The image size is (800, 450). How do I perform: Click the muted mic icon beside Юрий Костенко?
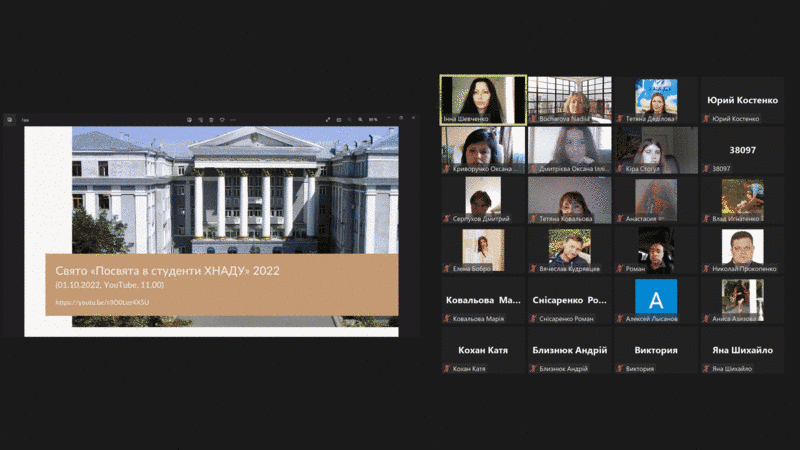[706, 119]
